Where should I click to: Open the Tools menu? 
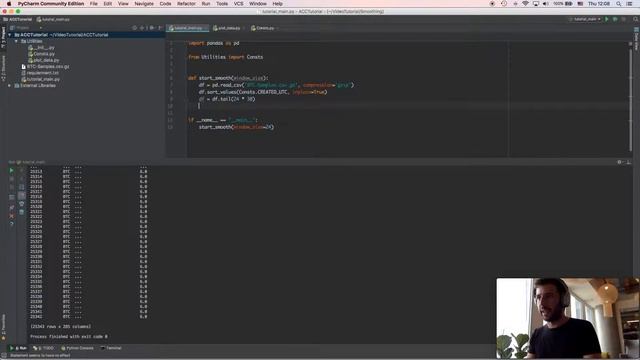[x=222, y=4]
